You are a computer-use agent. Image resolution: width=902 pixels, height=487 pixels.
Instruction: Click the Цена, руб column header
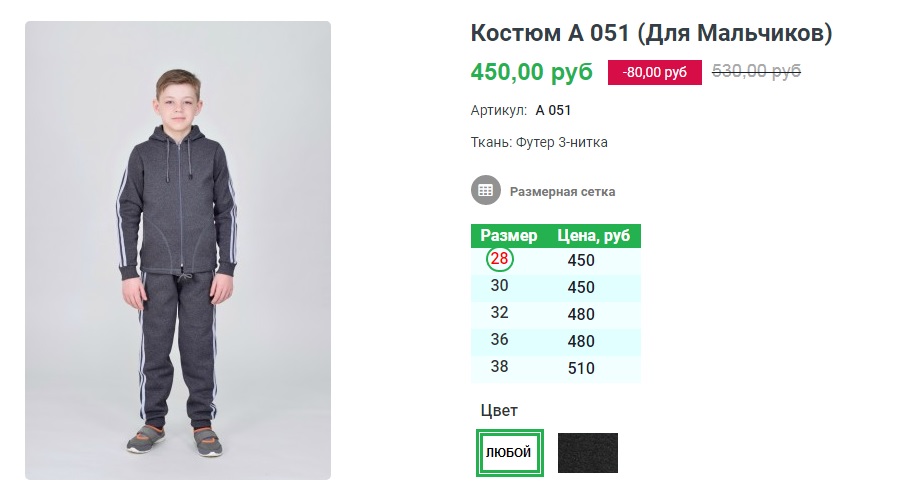[x=593, y=236]
